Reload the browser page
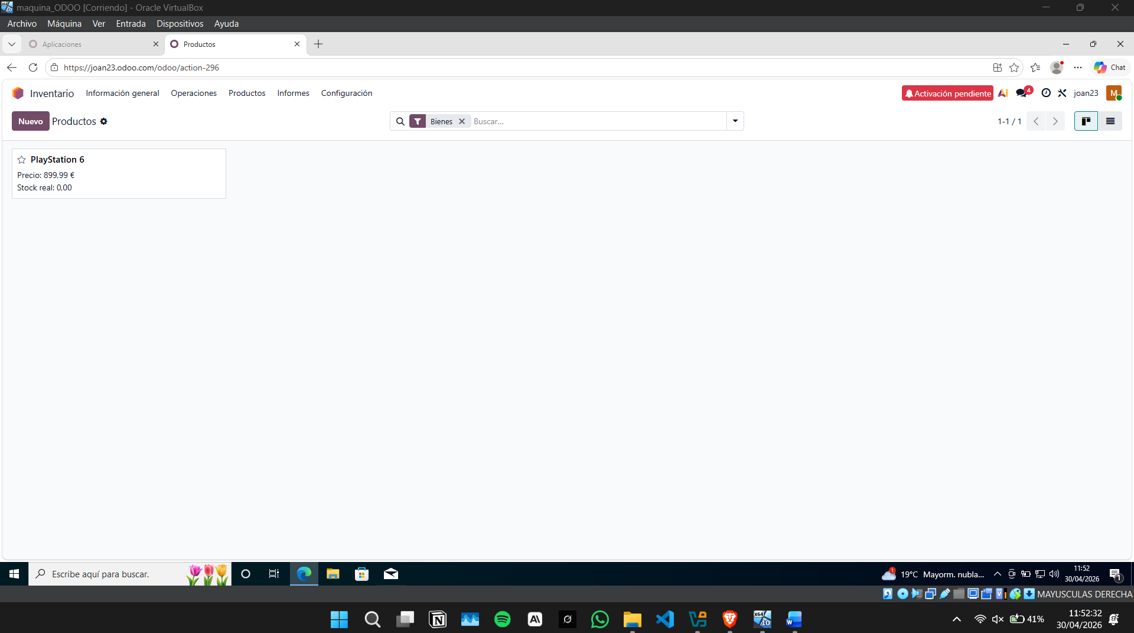 tap(33, 67)
